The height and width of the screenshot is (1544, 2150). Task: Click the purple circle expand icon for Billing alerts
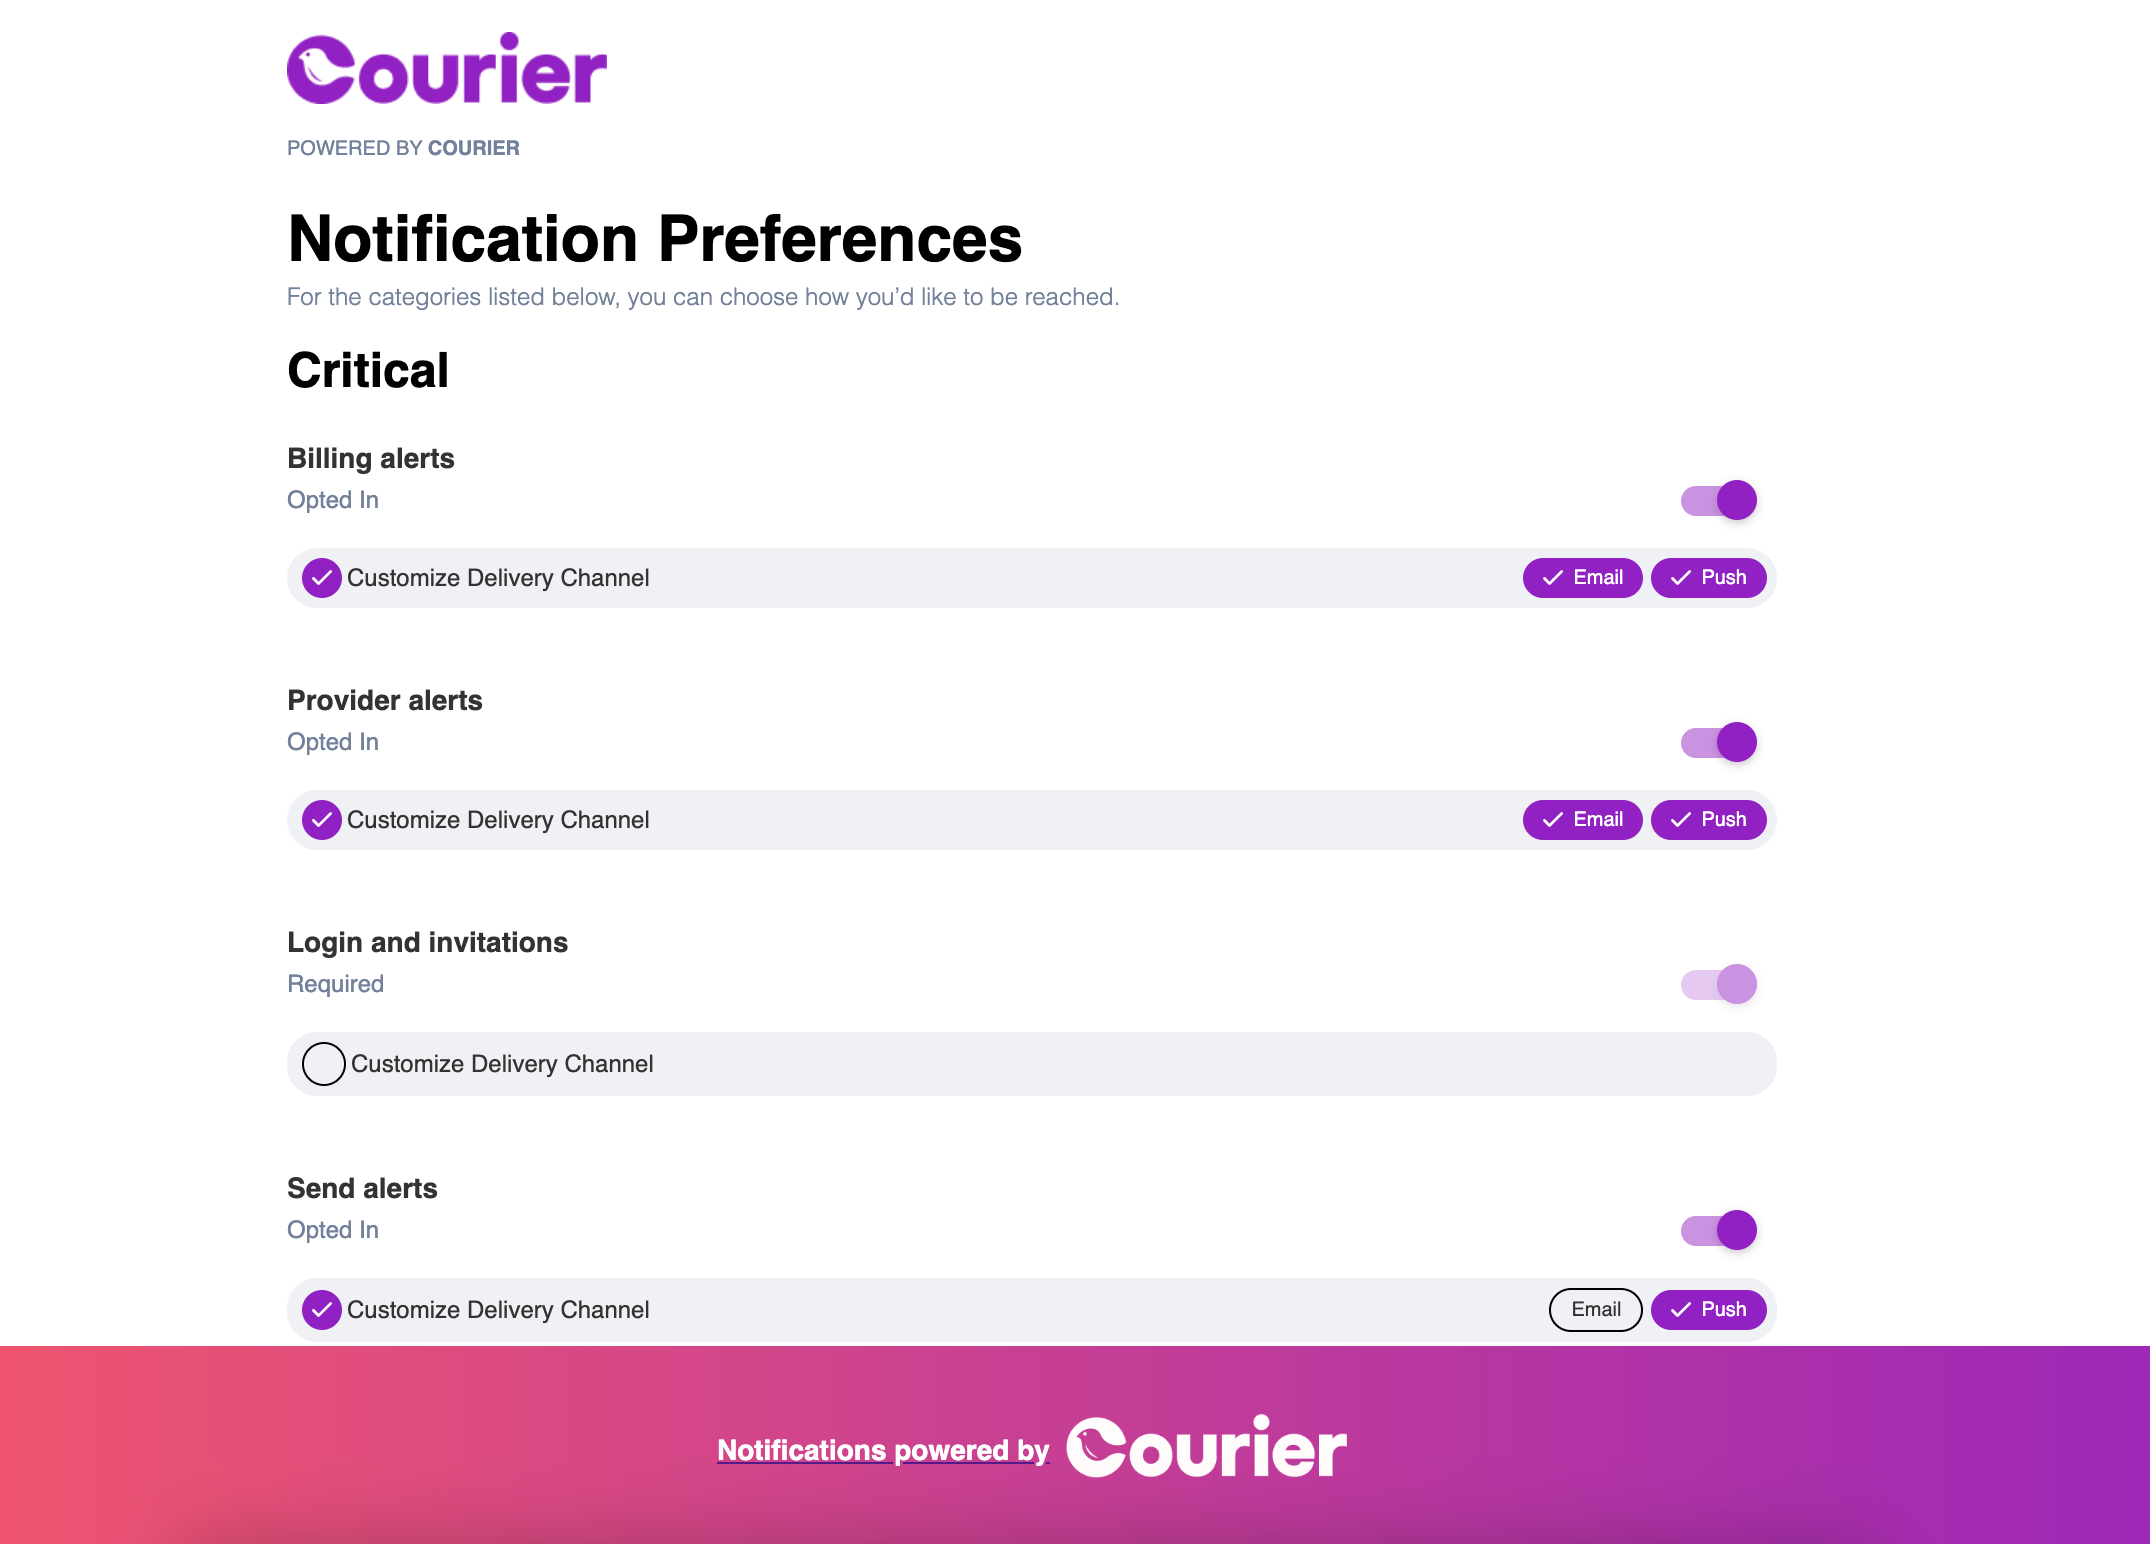tap(322, 576)
